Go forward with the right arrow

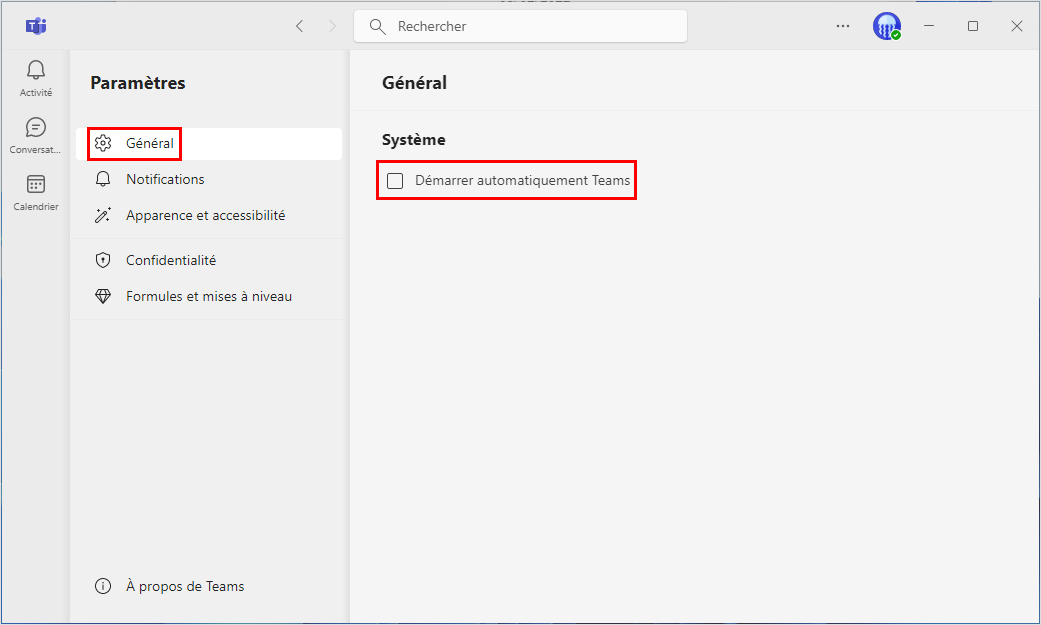333,26
